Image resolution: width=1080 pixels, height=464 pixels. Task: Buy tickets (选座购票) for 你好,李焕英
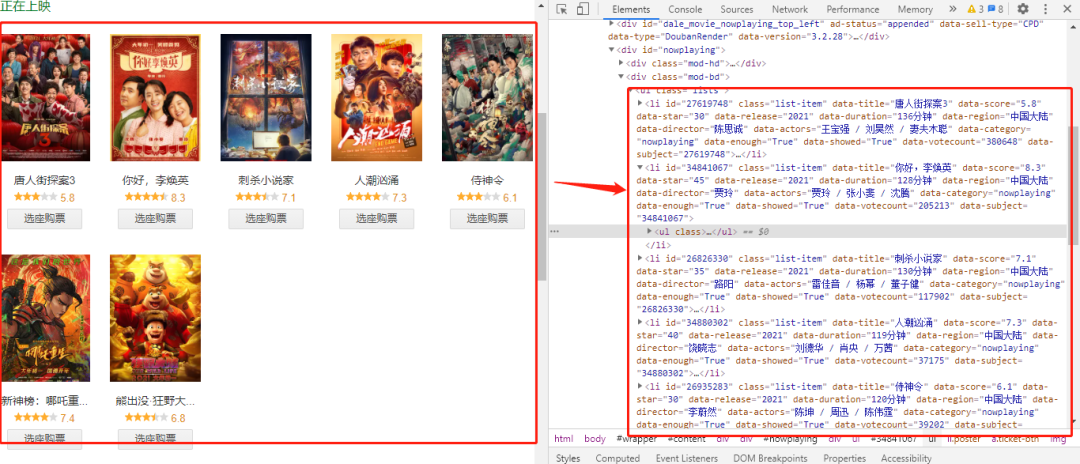click(156, 219)
